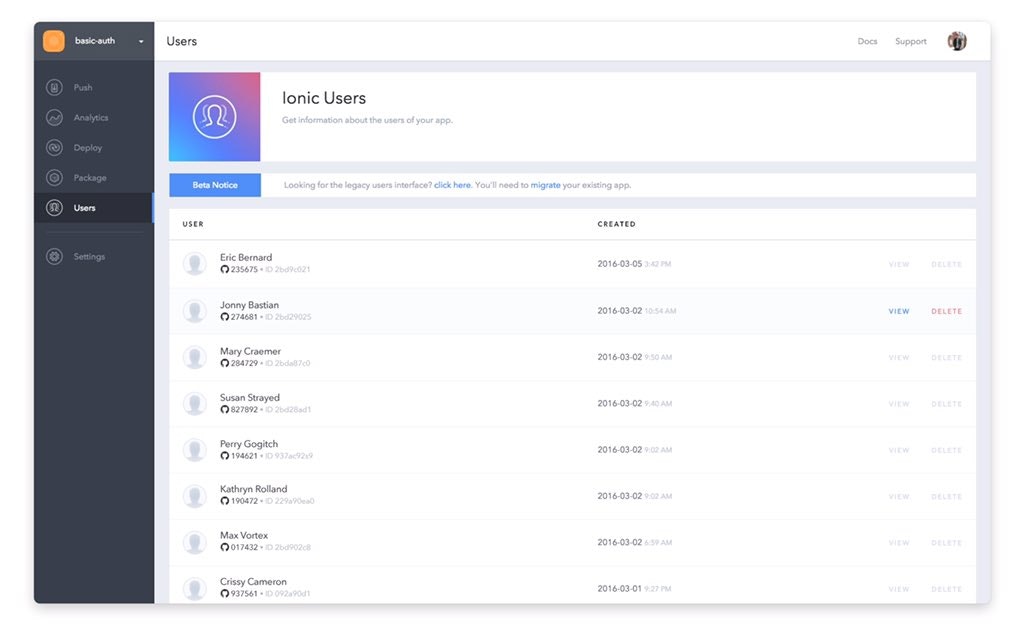This screenshot has height=640, width=1024.
Task: Click GitHub icon beside 274681
Action: (x=225, y=317)
